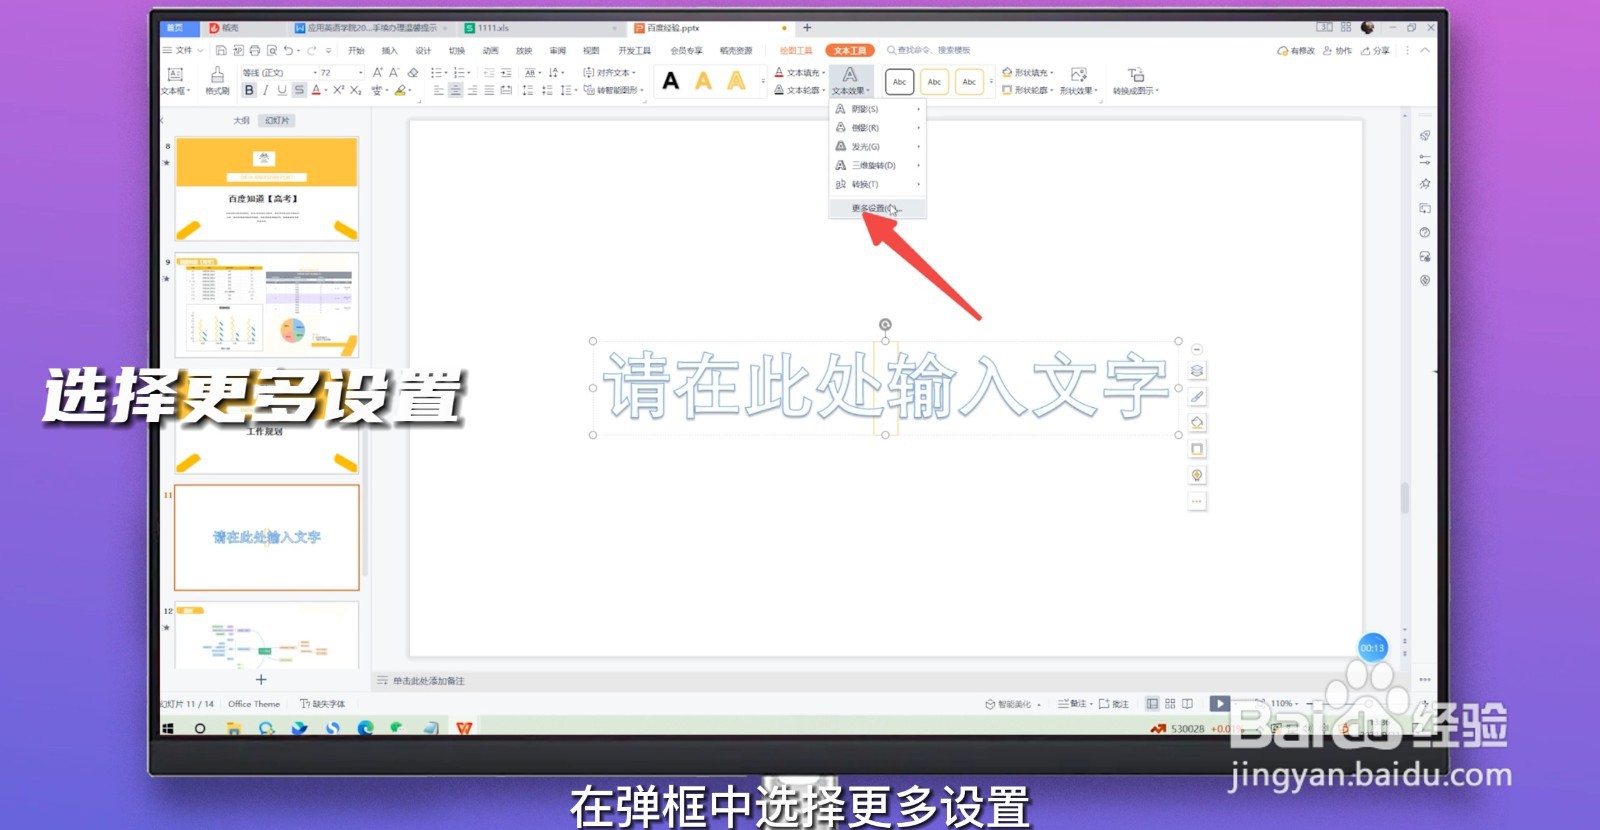Open the Text Tools (文本工具) tab
This screenshot has width=1600, height=830.
[x=850, y=50]
